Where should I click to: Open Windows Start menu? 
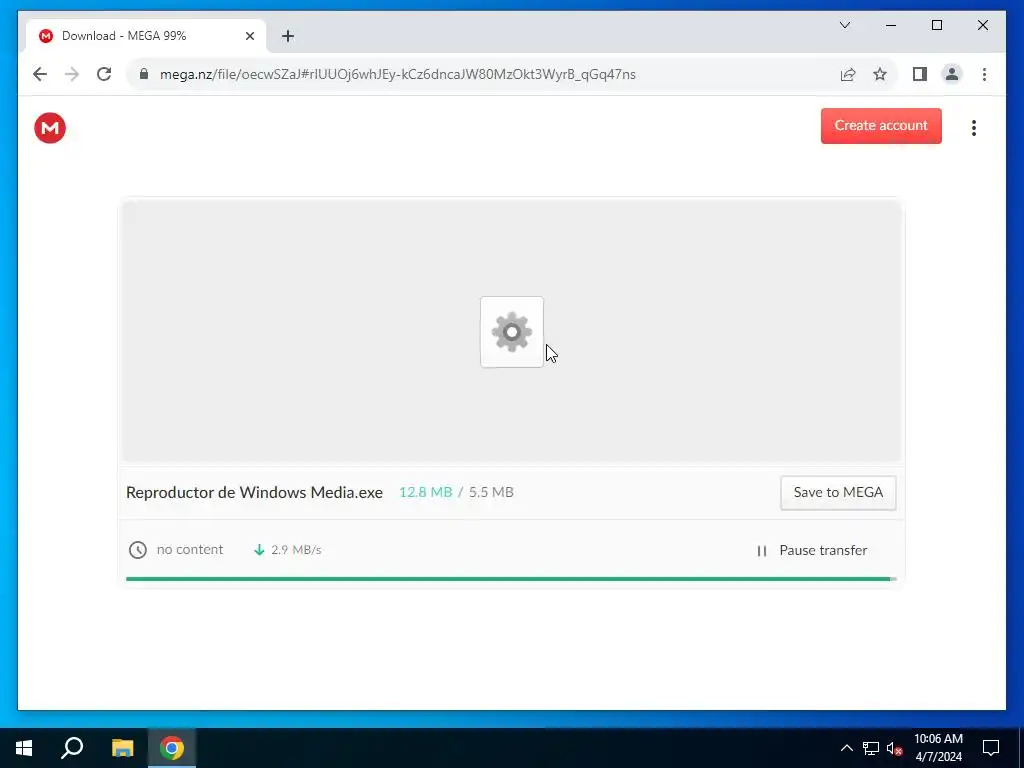point(24,748)
